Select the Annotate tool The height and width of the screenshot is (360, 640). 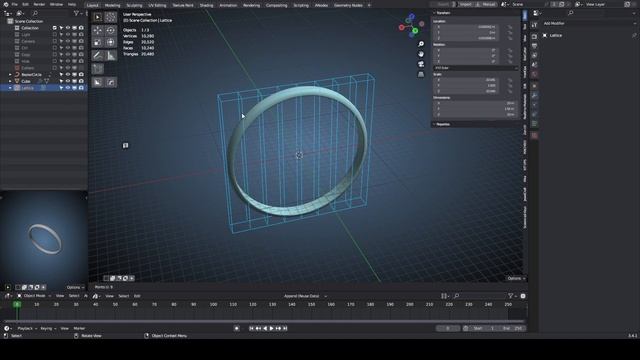pyautogui.click(x=98, y=56)
